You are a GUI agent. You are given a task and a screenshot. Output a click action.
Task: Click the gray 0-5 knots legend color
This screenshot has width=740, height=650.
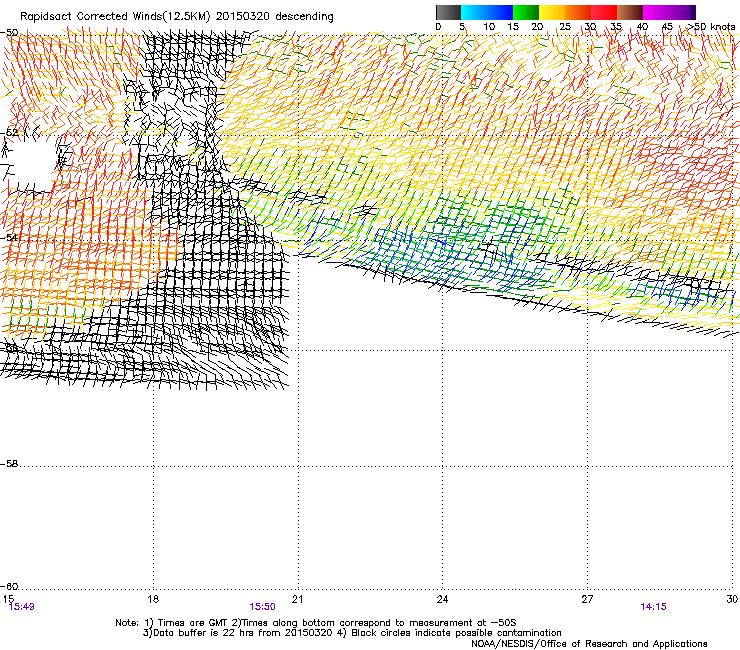click(448, 12)
